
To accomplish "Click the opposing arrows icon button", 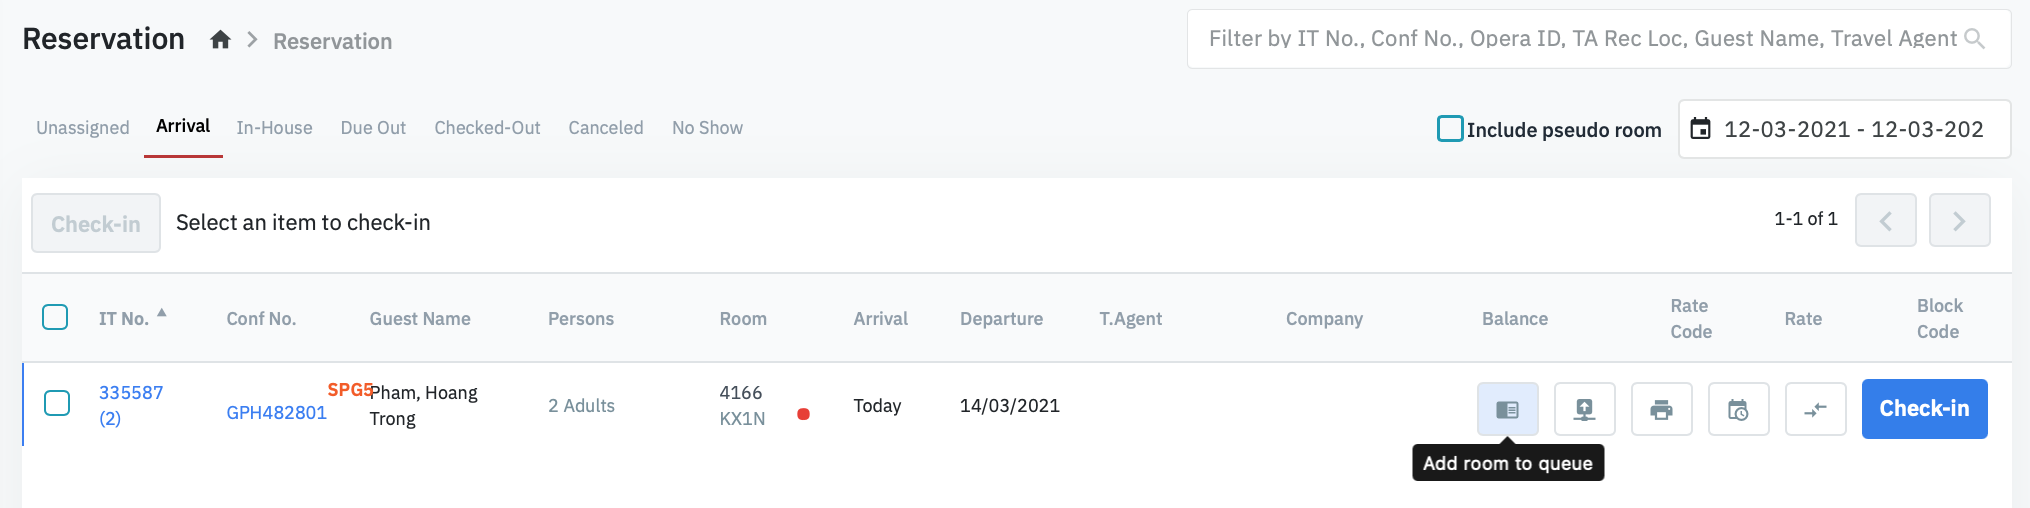I will (x=1815, y=409).
